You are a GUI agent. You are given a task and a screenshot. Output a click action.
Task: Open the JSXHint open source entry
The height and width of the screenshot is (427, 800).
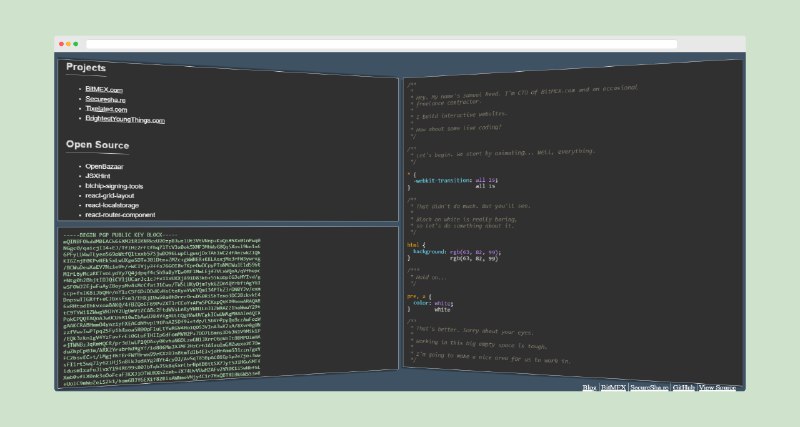click(97, 176)
